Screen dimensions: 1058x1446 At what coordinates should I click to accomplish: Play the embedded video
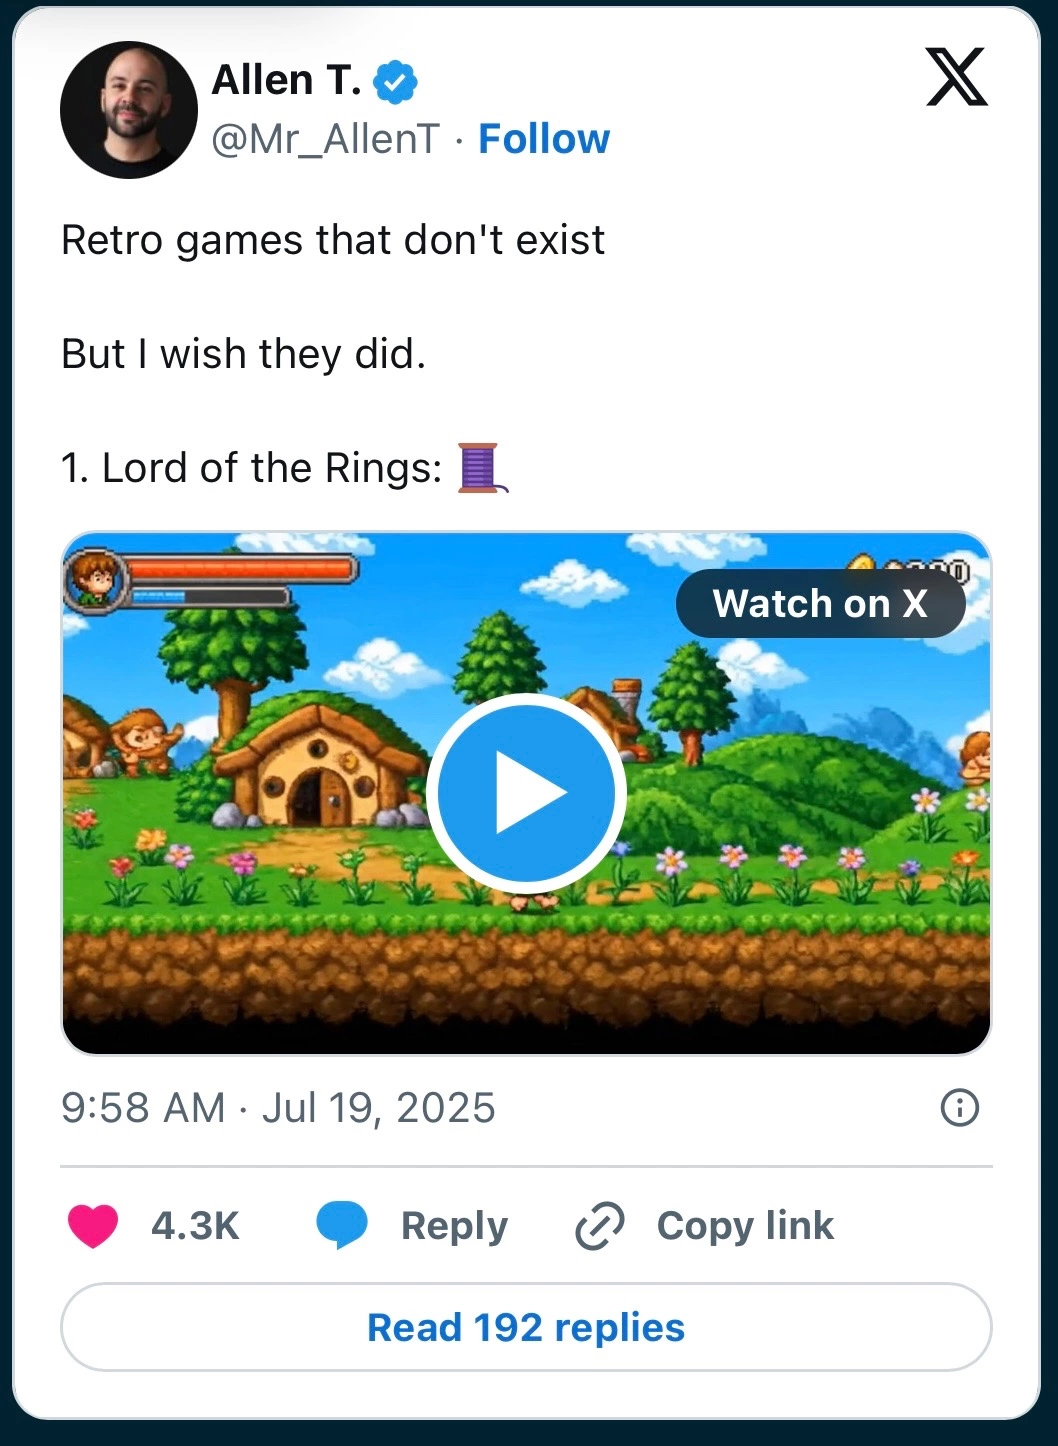pos(526,793)
